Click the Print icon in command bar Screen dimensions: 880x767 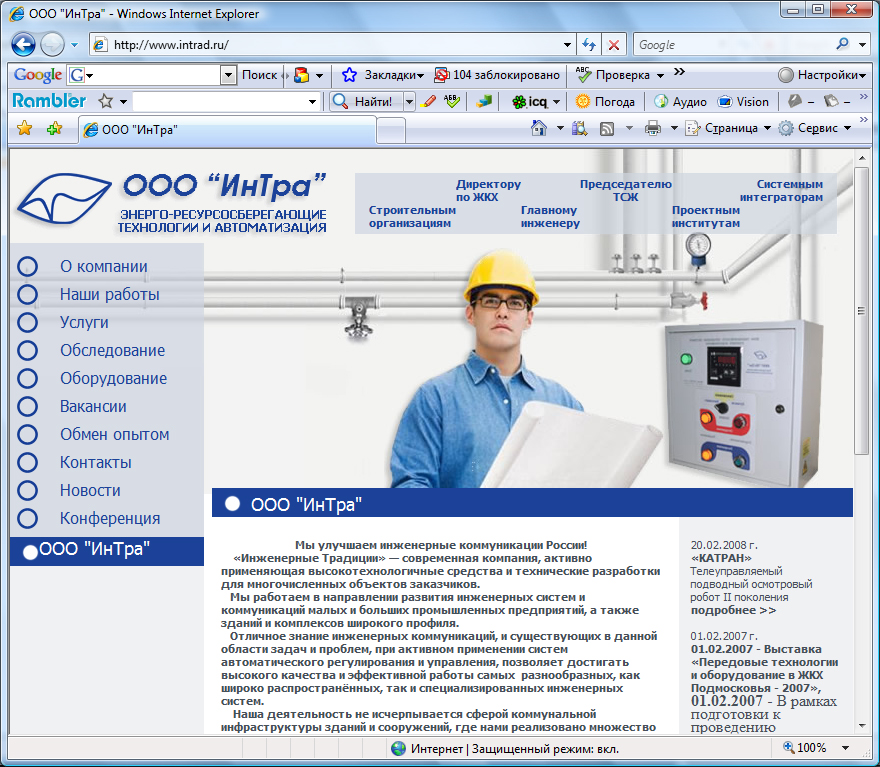pyautogui.click(x=652, y=128)
